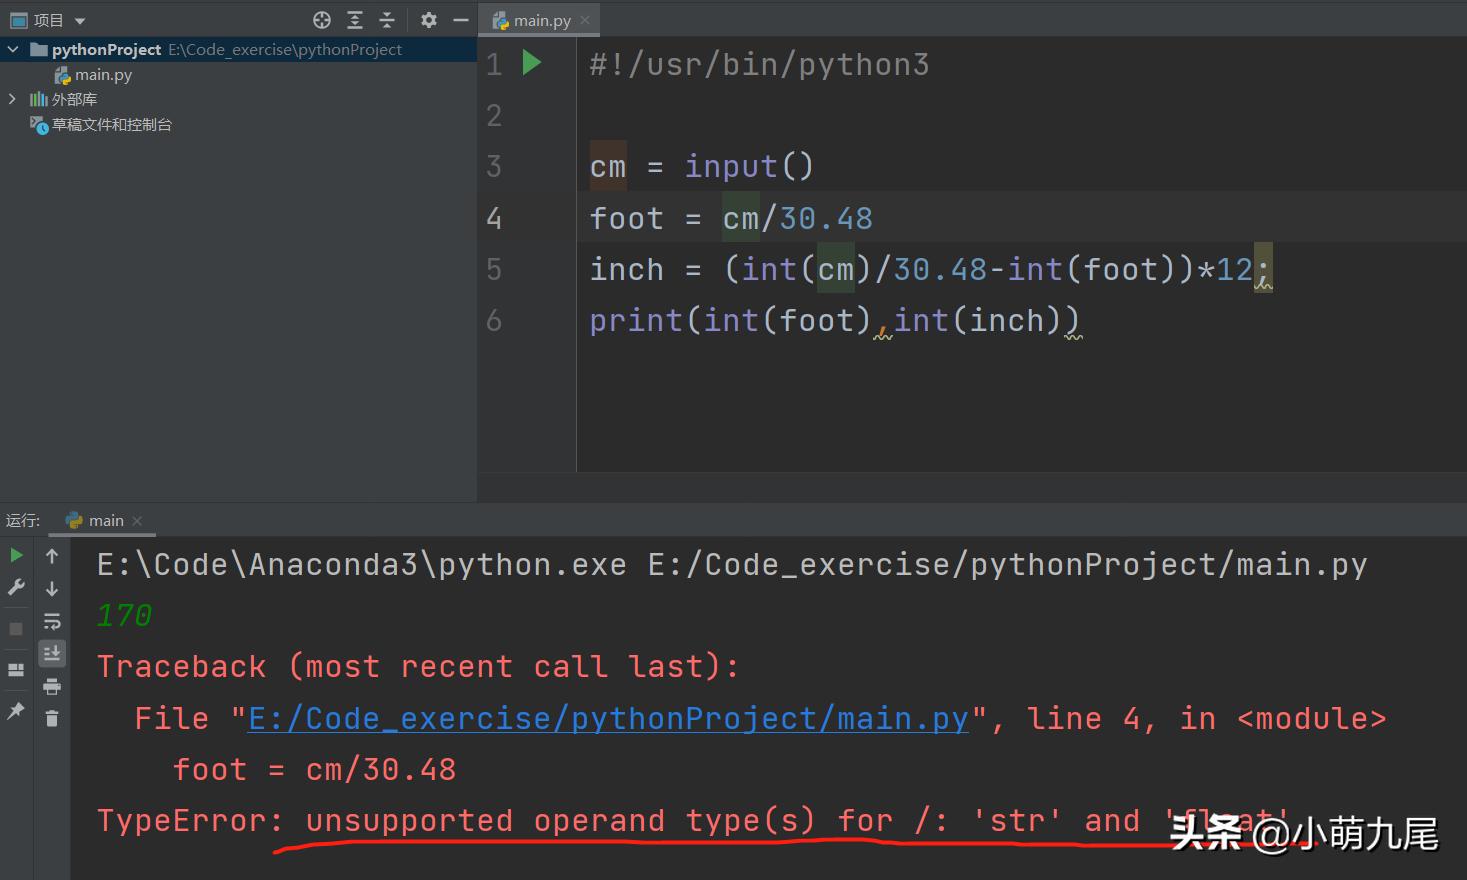1467x880 pixels.
Task: Run main.py from the gutter play icon
Action: [532, 62]
